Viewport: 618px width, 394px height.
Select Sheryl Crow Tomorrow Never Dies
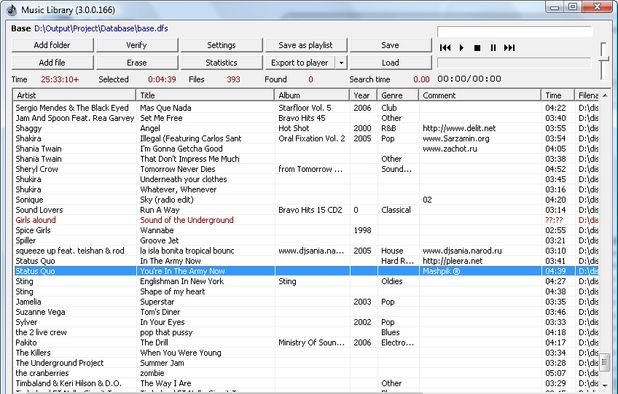(x=306, y=169)
